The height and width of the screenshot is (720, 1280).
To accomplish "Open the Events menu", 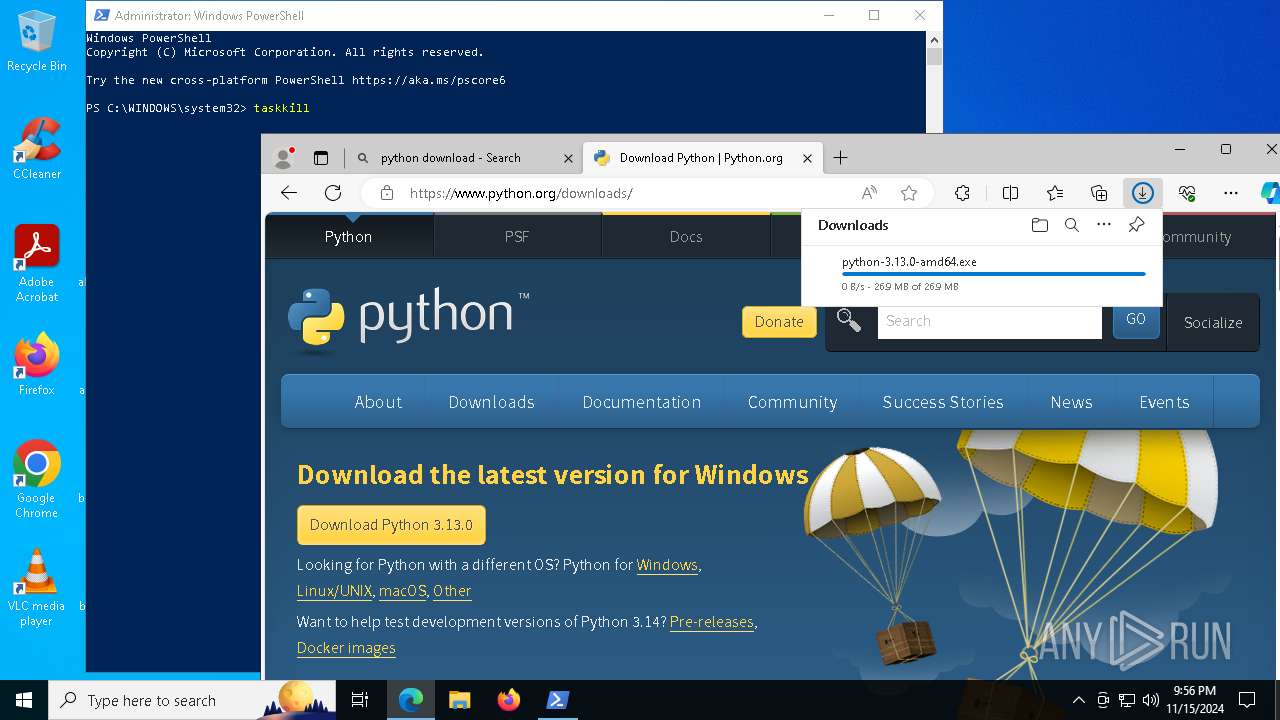I will click(1164, 402).
